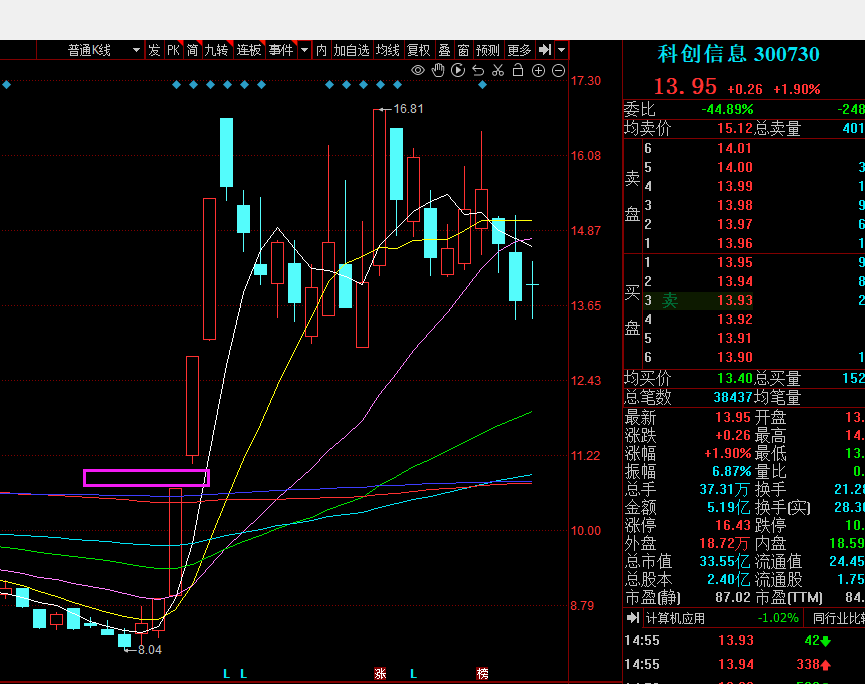The image size is (865, 684).
Task: Select the hand pan tool
Action: (x=438, y=70)
